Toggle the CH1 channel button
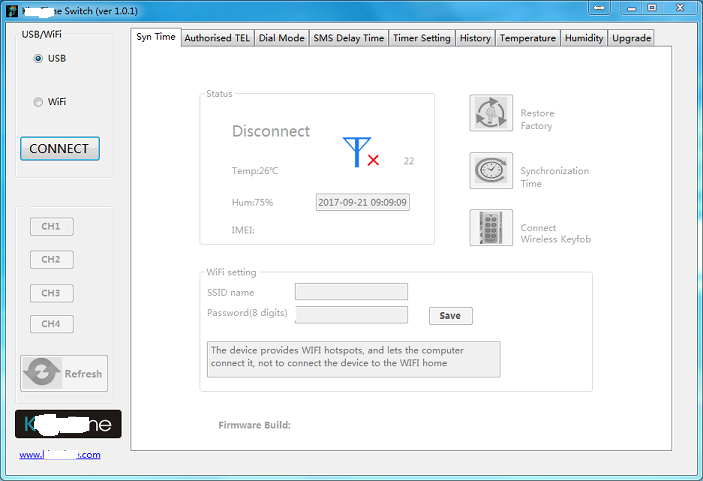 coord(51,226)
